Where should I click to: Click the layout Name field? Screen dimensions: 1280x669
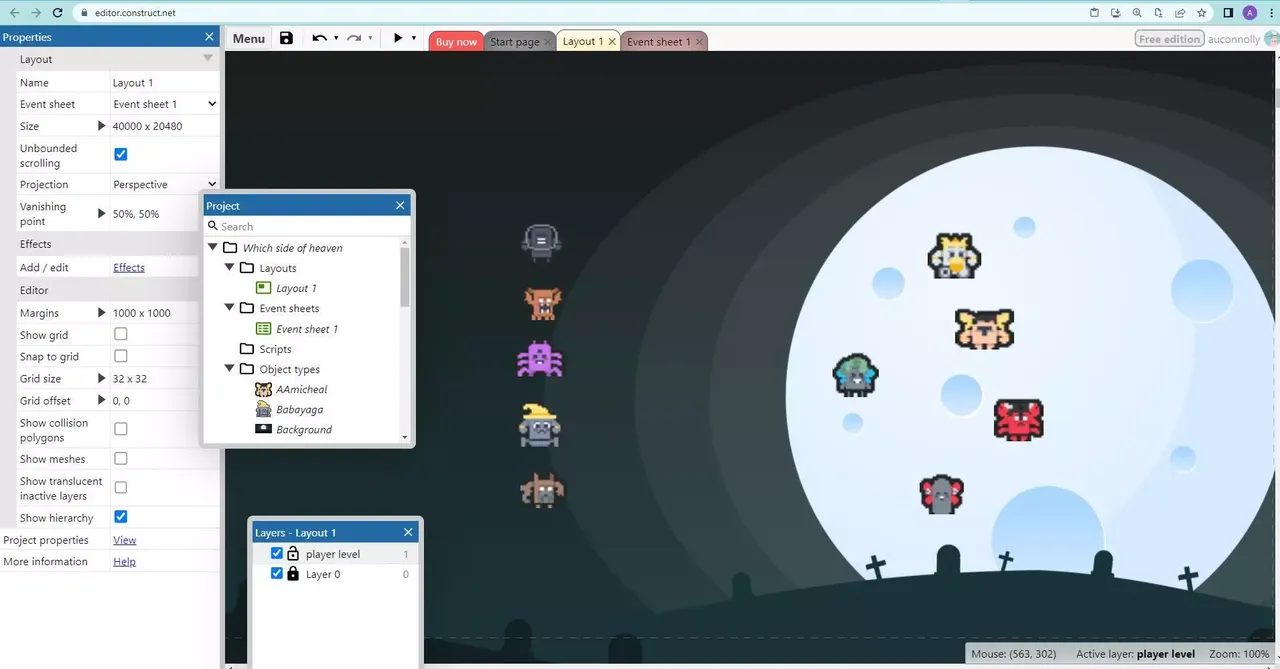(164, 83)
